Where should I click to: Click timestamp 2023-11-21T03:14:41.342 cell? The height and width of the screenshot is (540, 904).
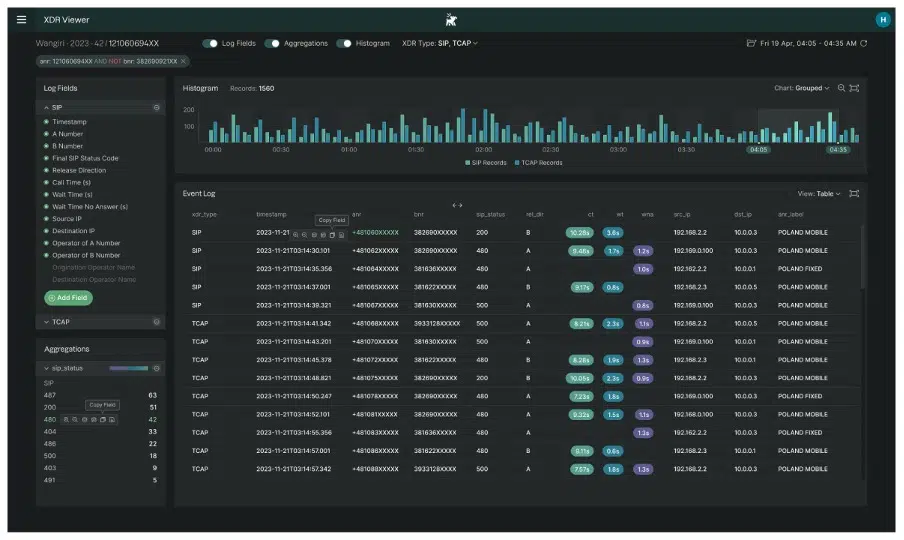pyautogui.click(x=293, y=324)
